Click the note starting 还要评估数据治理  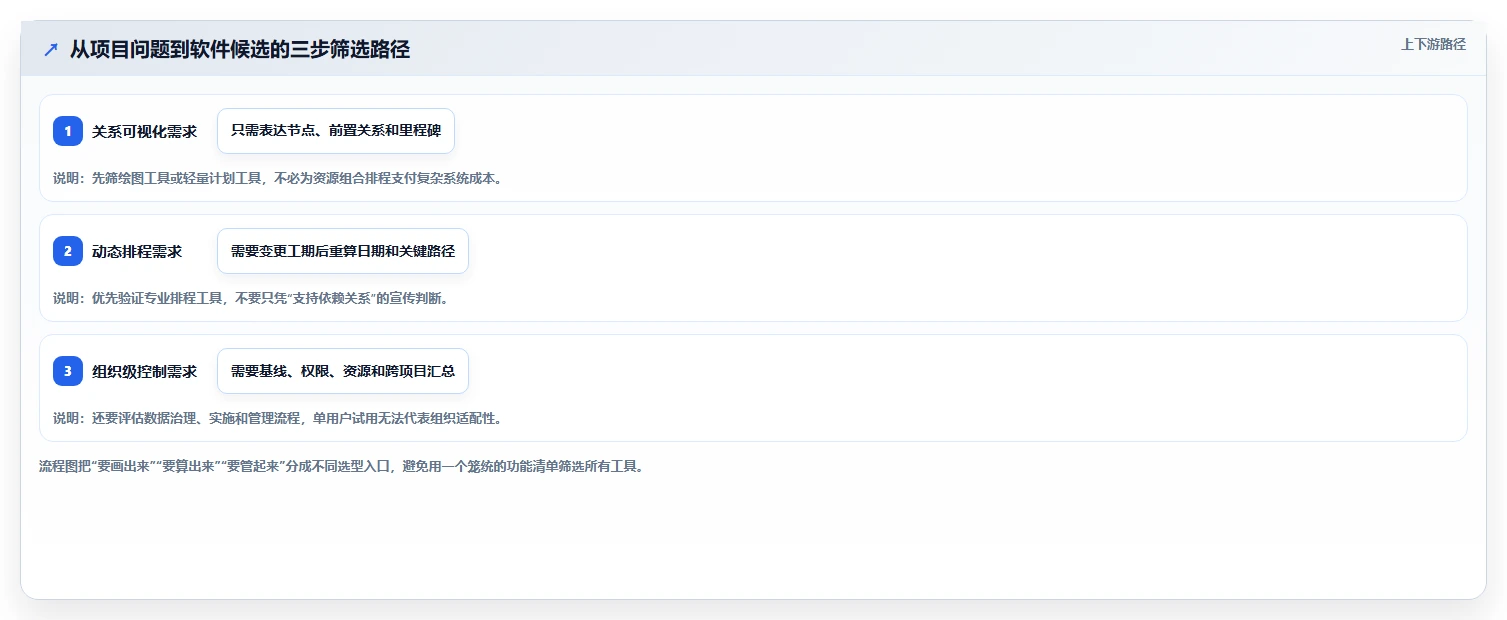277,418
